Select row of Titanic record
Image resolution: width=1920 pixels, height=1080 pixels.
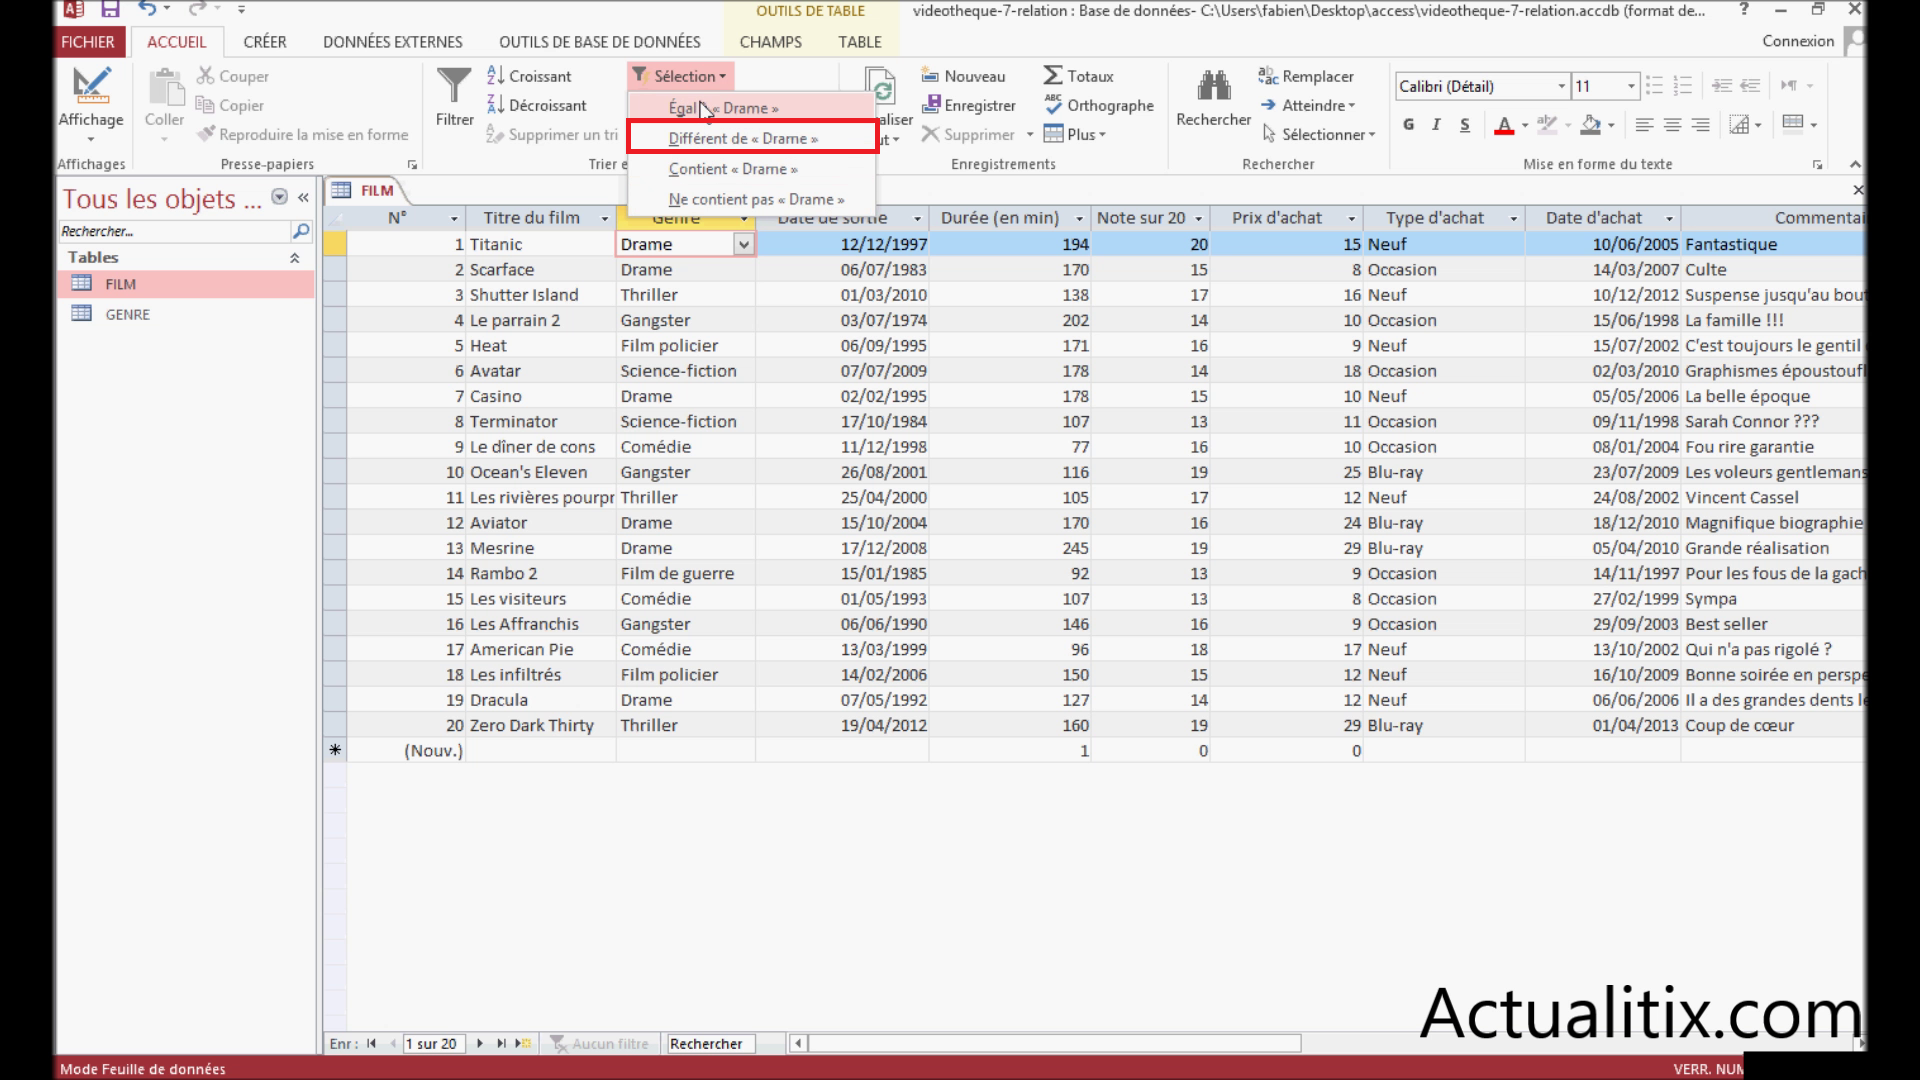[x=335, y=244]
